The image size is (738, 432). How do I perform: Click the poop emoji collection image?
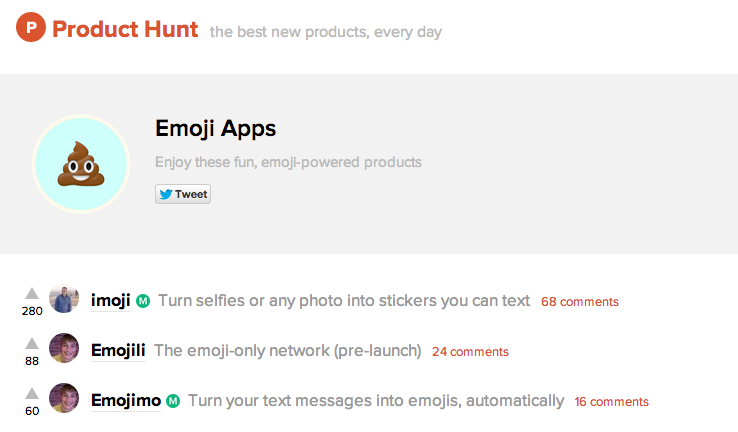click(81, 164)
